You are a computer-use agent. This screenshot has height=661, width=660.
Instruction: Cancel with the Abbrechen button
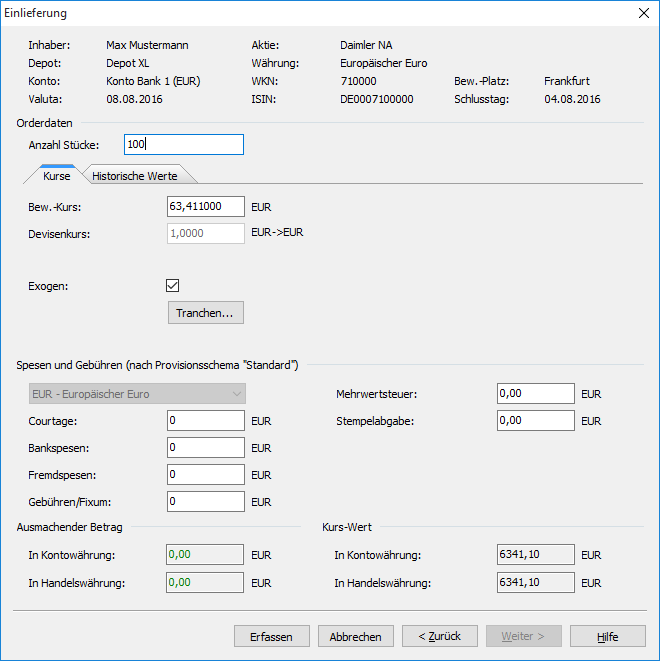(x=355, y=636)
